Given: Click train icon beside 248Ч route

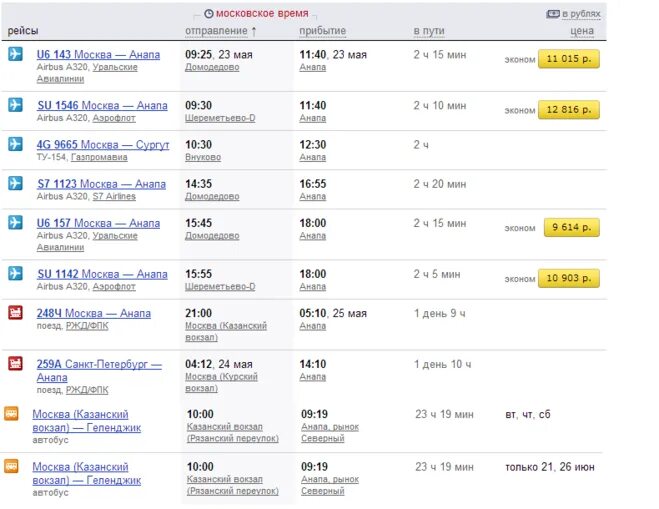Looking at the screenshot, I should pos(15,313).
